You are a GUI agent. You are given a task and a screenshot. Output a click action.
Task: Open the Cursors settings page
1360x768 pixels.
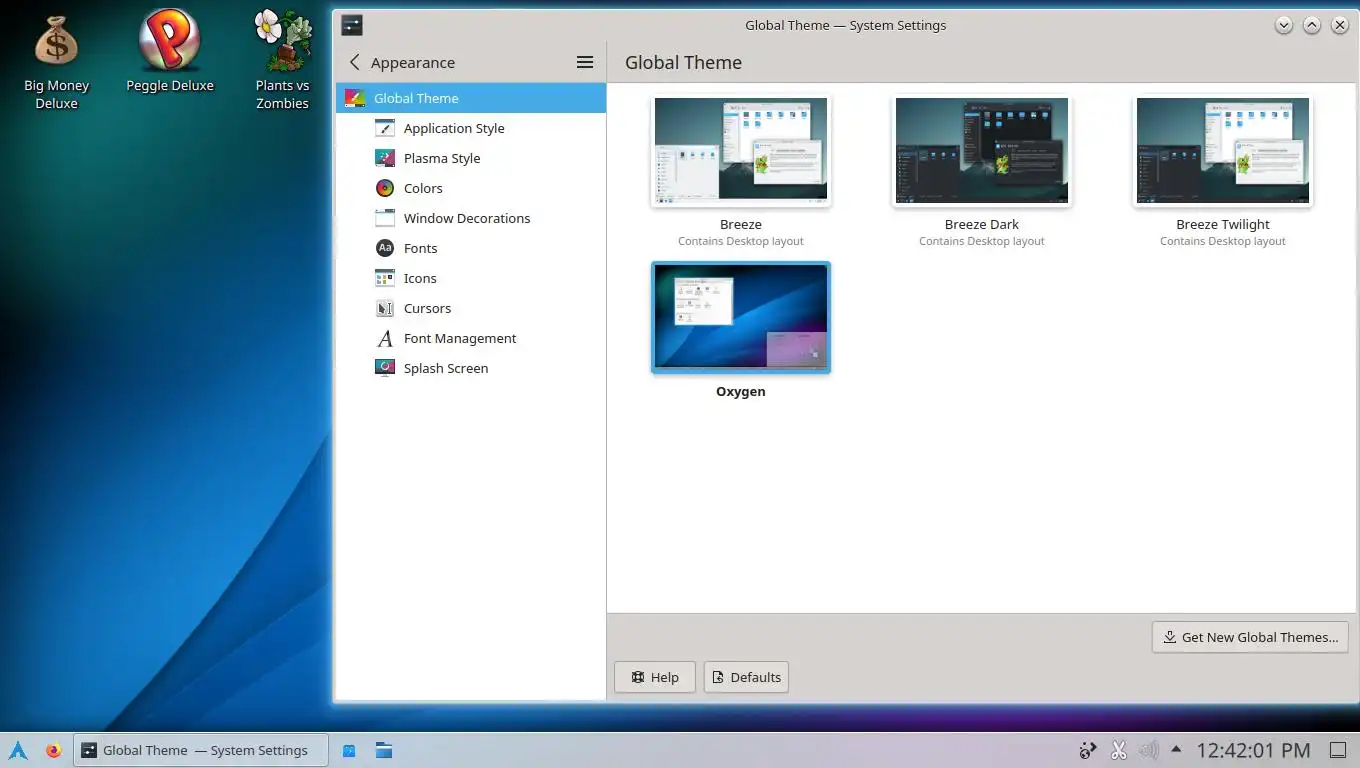pos(470,308)
